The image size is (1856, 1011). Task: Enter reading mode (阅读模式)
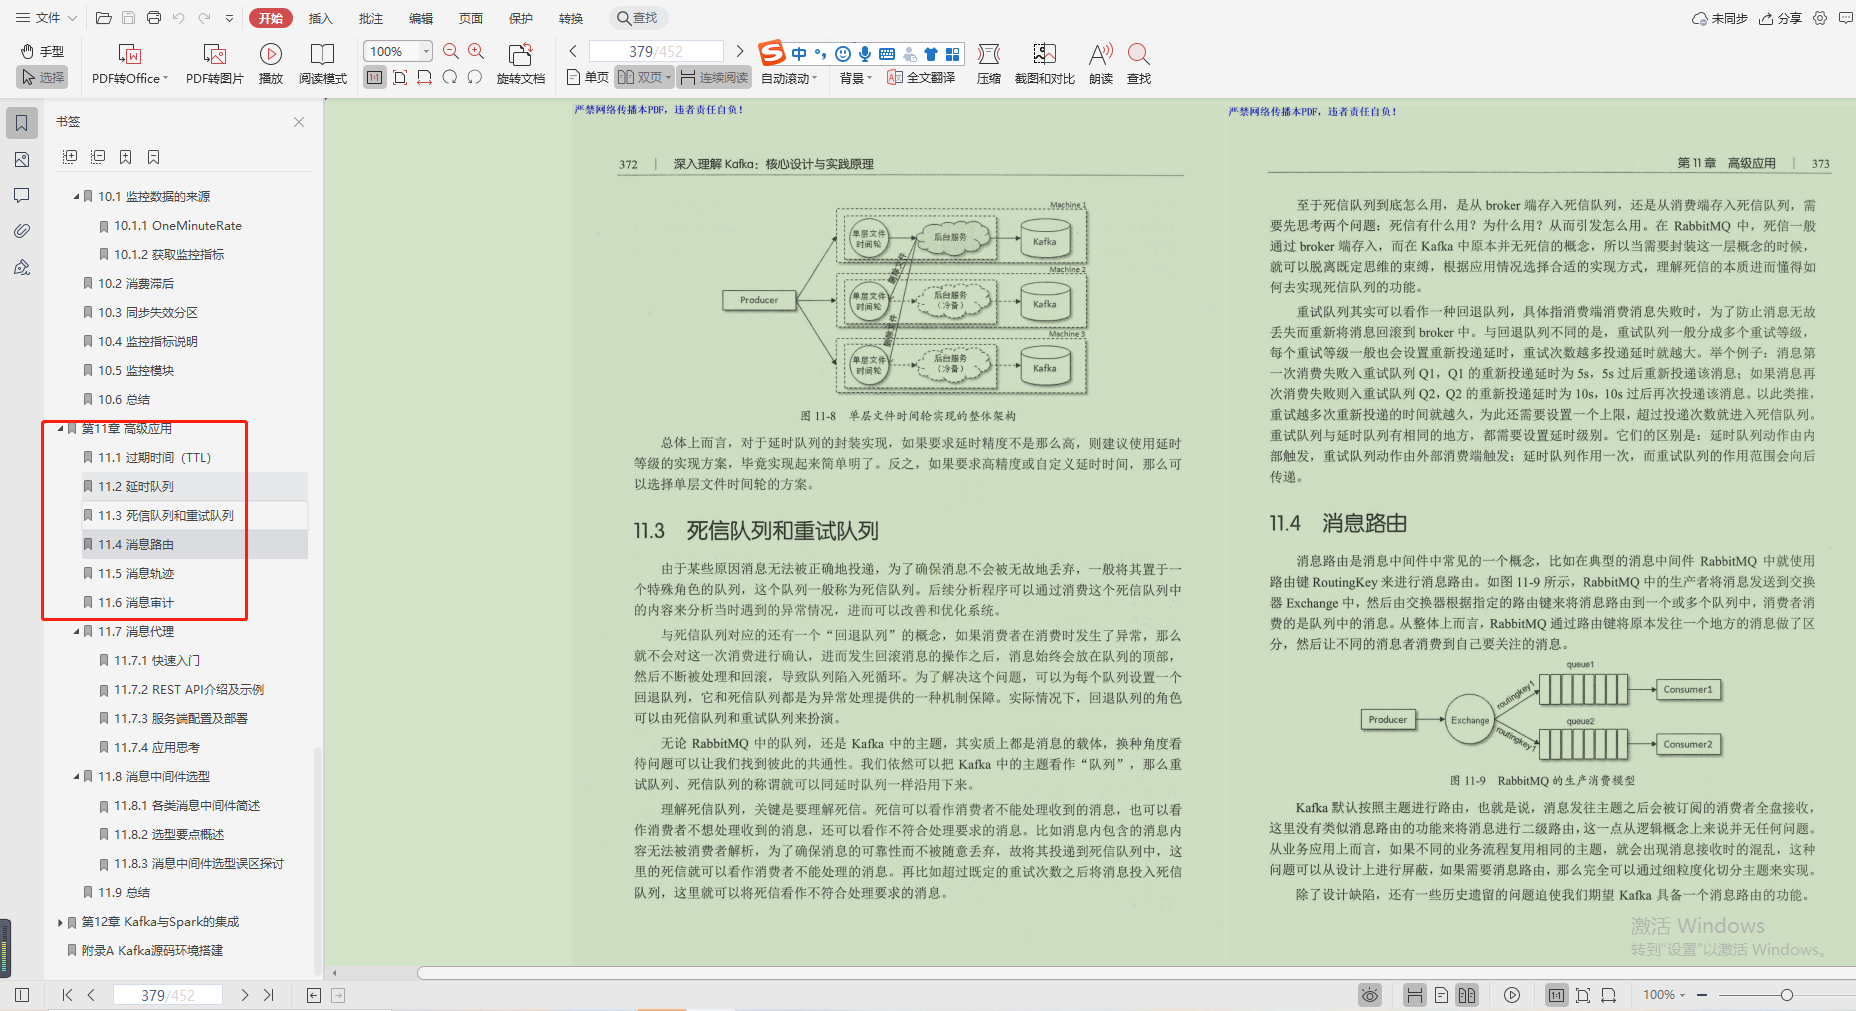322,63
